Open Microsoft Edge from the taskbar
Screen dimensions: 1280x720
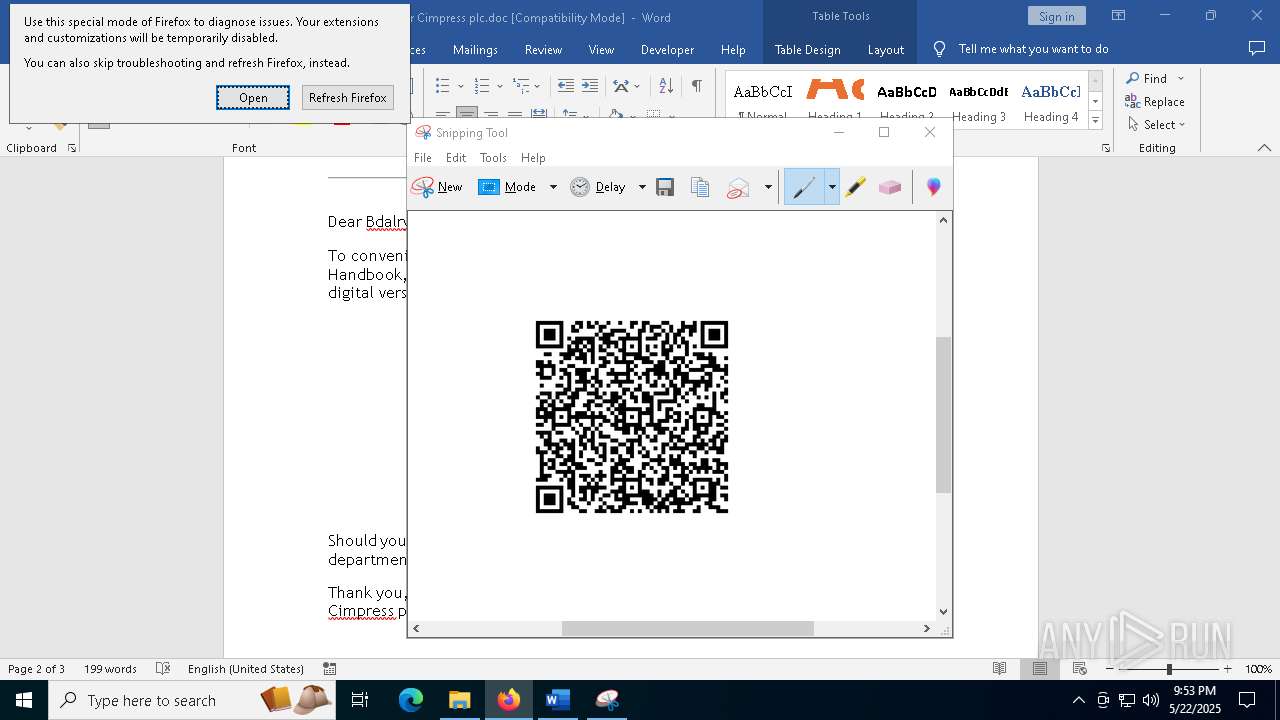(x=411, y=700)
